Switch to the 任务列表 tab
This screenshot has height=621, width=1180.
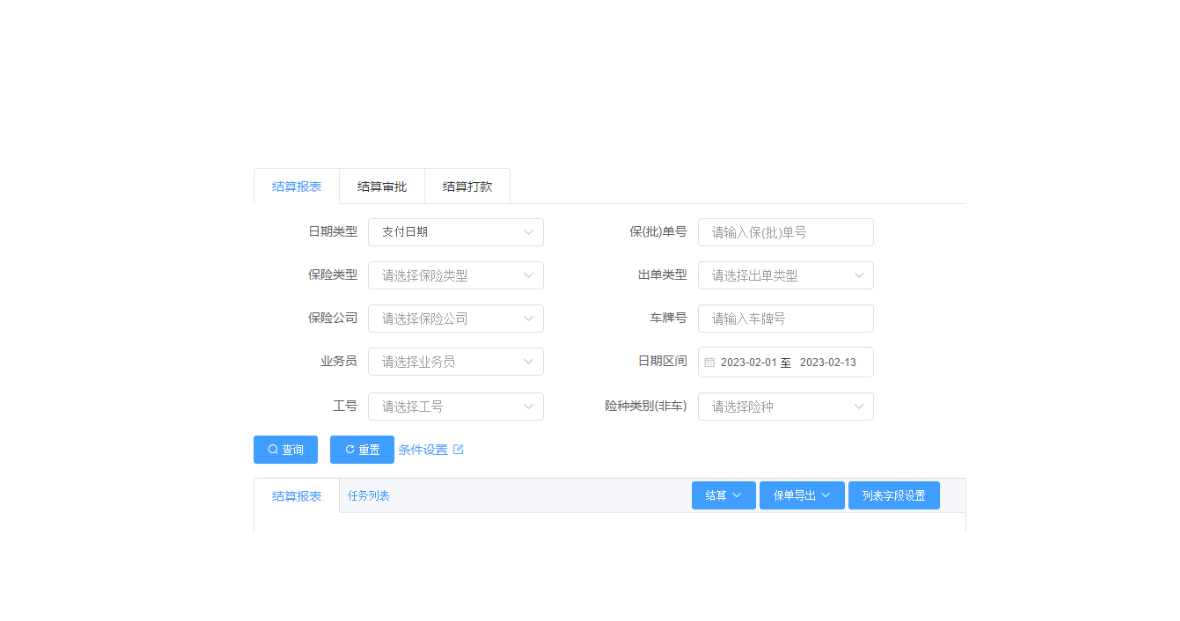pos(369,496)
